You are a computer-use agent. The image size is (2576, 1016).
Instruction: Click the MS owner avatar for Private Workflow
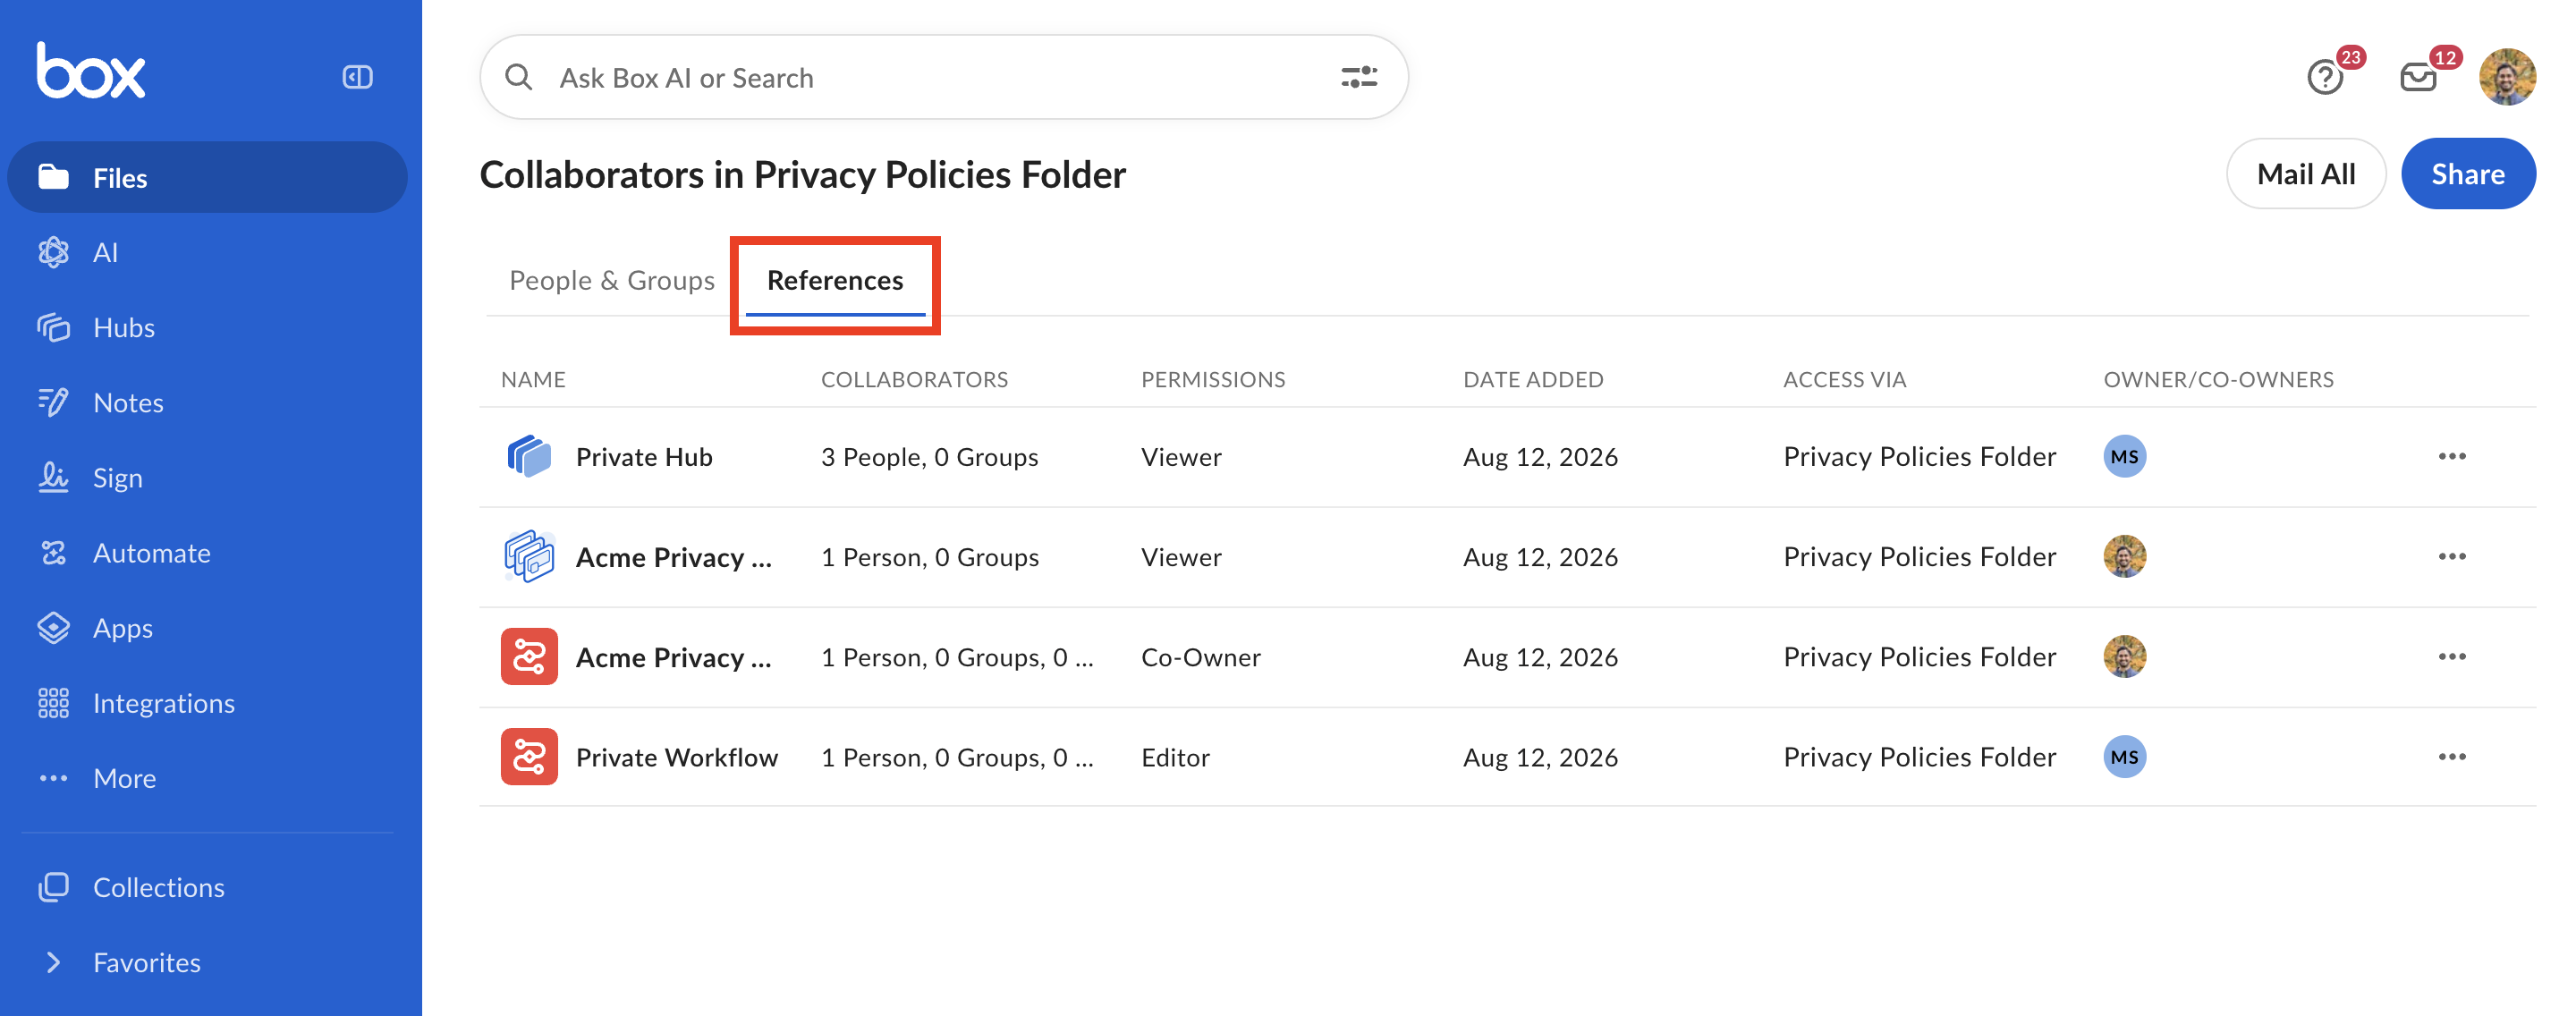click(x=2124, y=756)
